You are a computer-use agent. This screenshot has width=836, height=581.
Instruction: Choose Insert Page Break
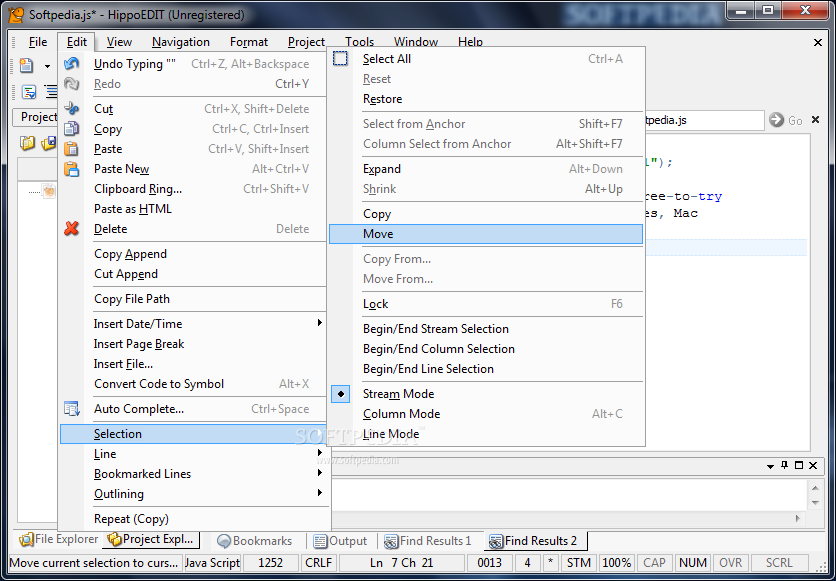(193, 344)
